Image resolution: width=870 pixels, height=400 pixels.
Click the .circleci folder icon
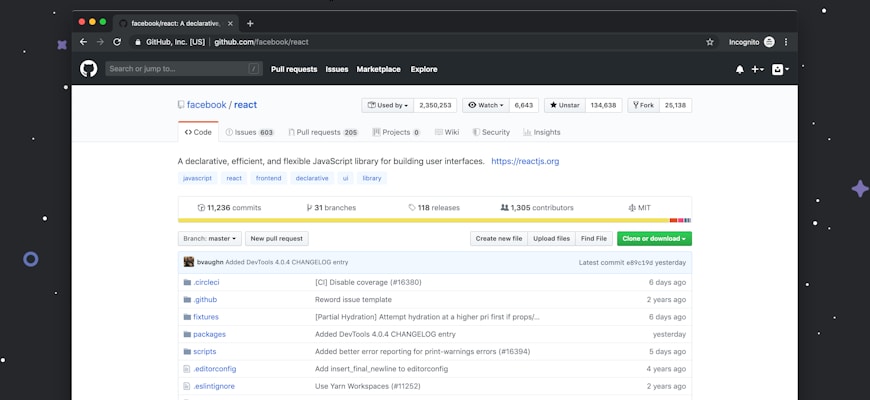coord(187,282)
